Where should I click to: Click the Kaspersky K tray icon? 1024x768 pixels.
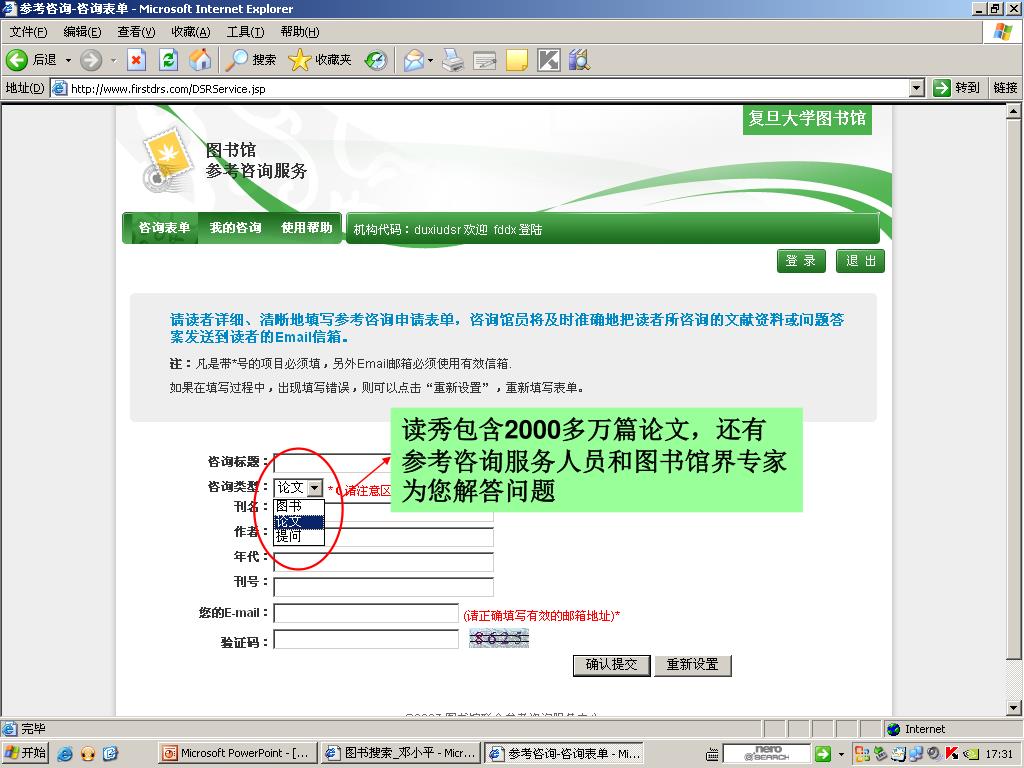952,754
